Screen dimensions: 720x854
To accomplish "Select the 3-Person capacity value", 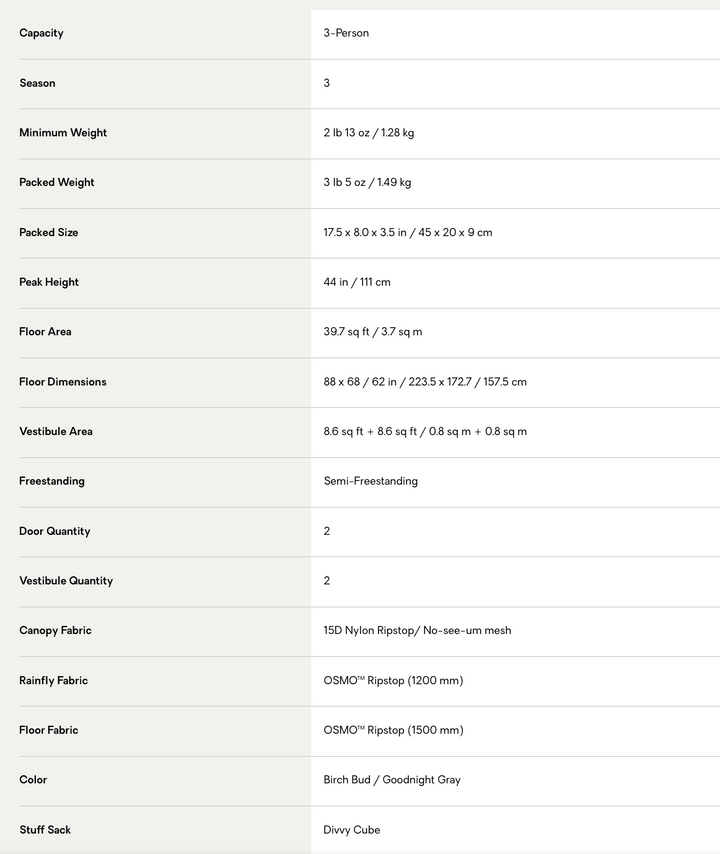I will pyautogui.click(x=346, y=33).
